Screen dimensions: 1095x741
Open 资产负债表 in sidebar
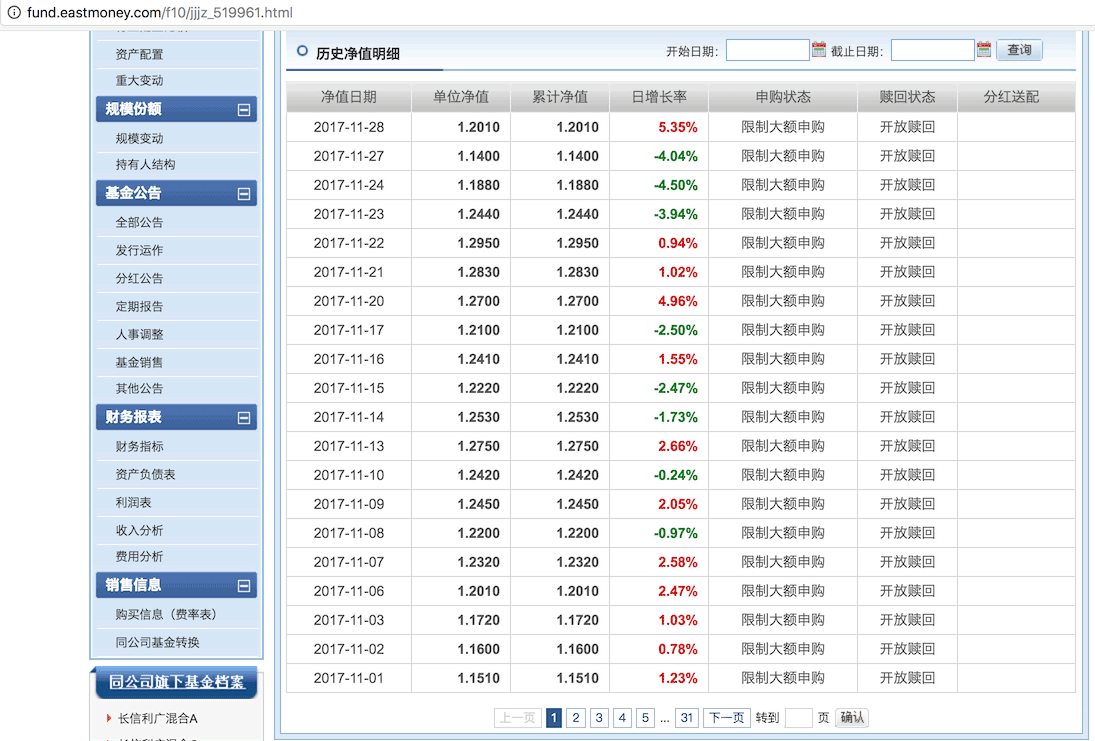145,474
